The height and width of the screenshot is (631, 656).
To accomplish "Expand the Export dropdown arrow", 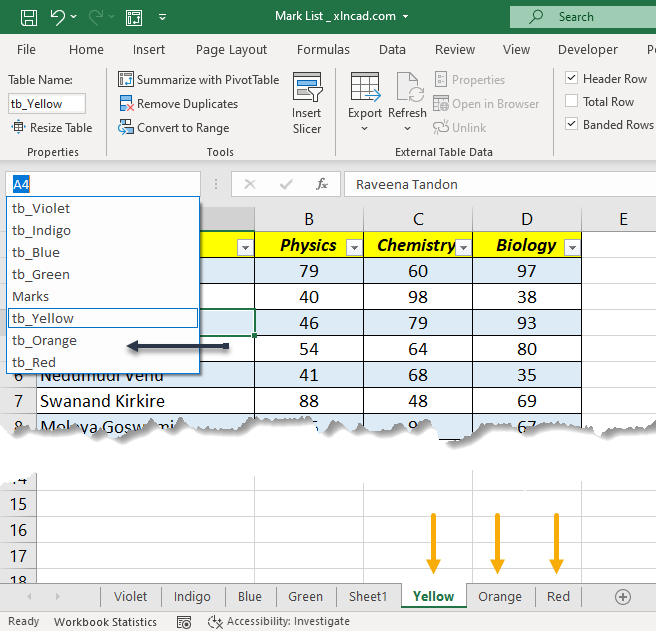I will (x=364, y=128).
